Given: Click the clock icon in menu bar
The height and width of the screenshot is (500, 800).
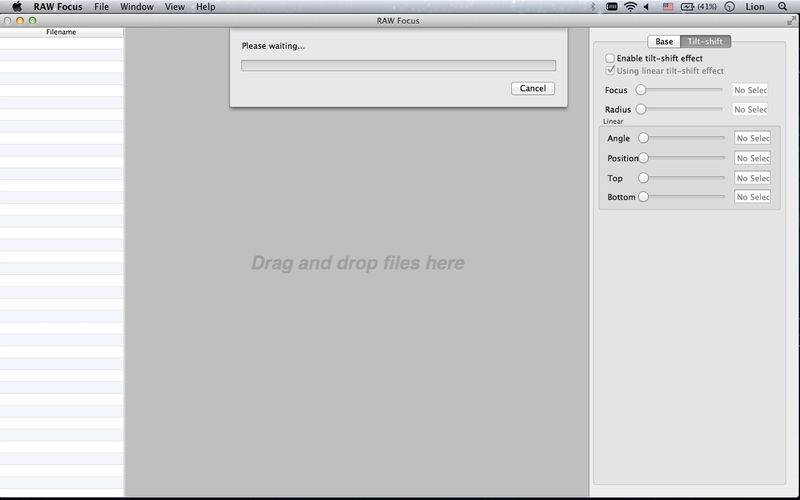Looking at the screenshot, I should 730,7.
